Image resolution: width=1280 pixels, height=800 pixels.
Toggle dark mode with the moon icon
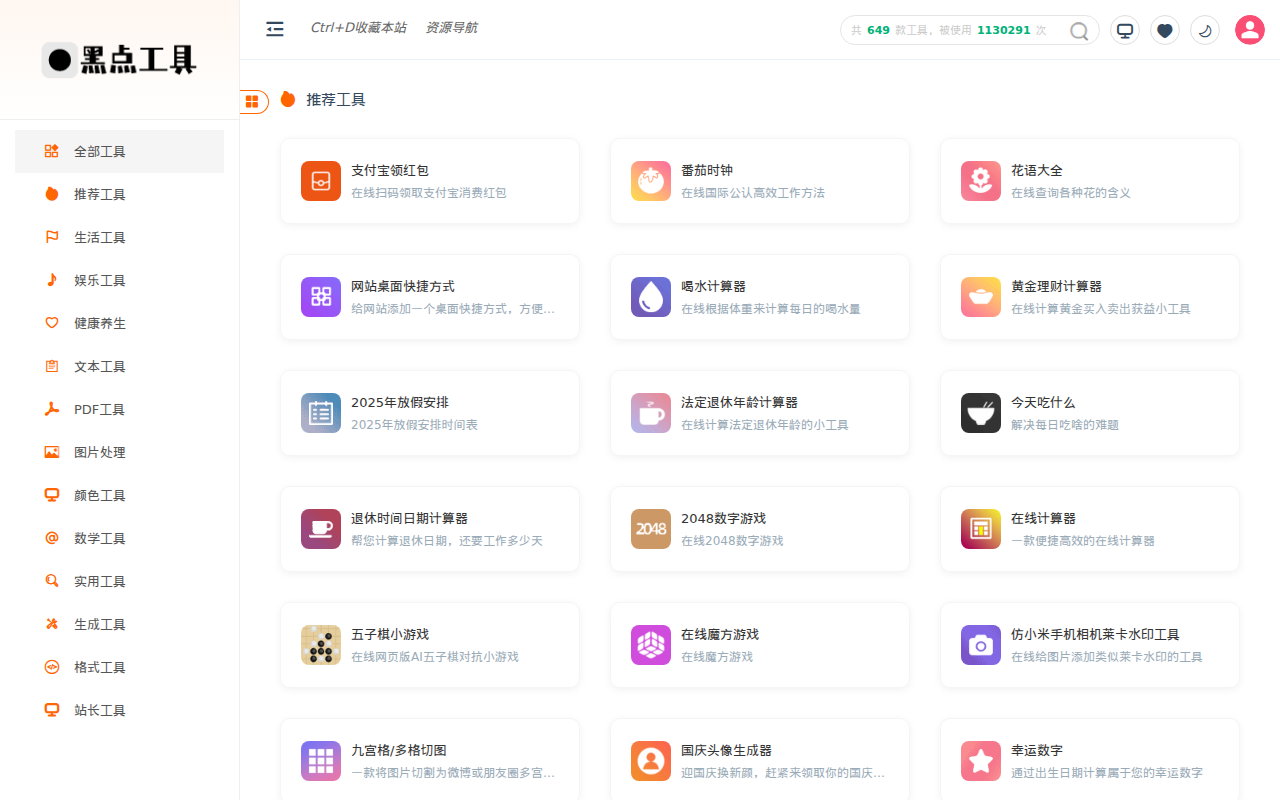click(1204, 30)
